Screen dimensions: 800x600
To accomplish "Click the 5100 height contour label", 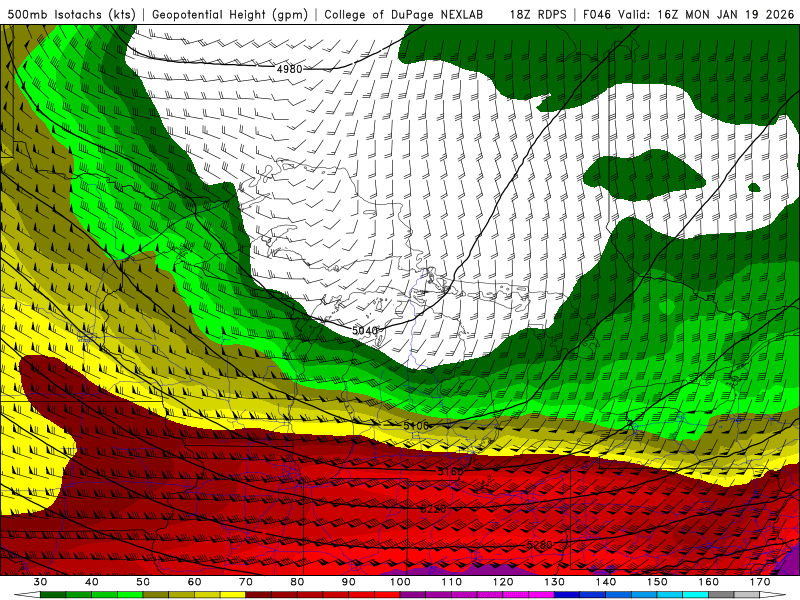I will 416,426.
